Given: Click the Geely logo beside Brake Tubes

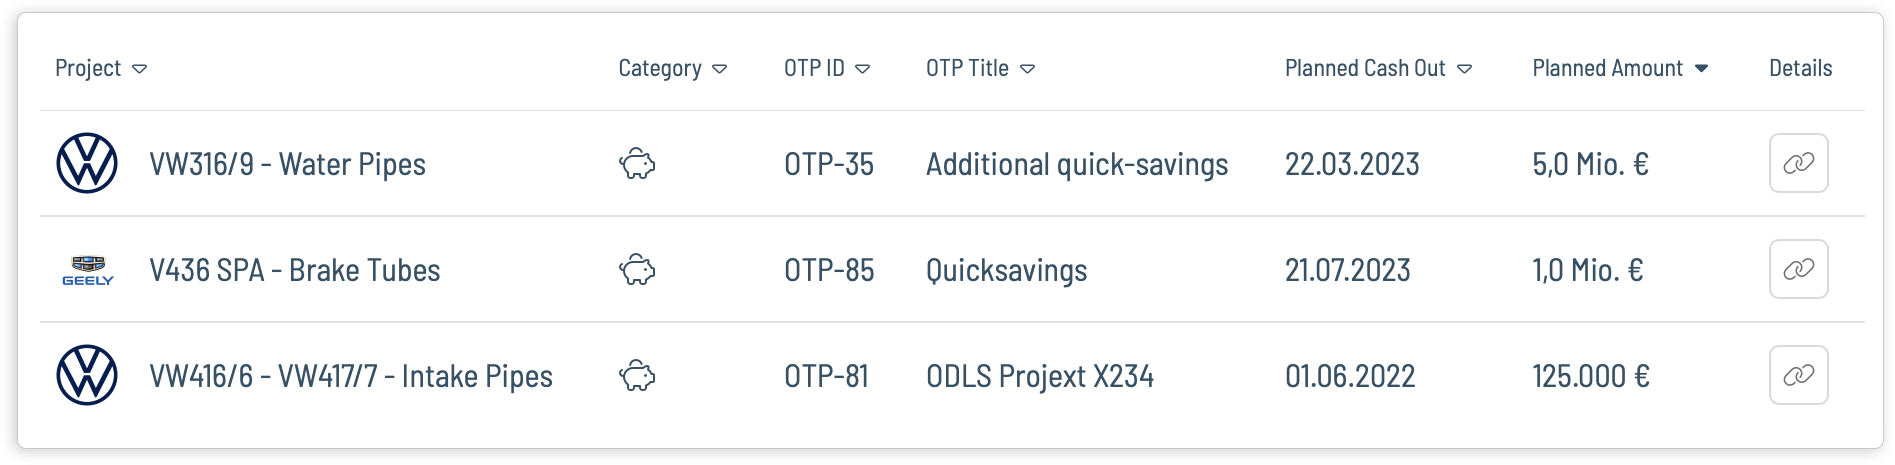Looking at the screenshot, I should 88,270.
